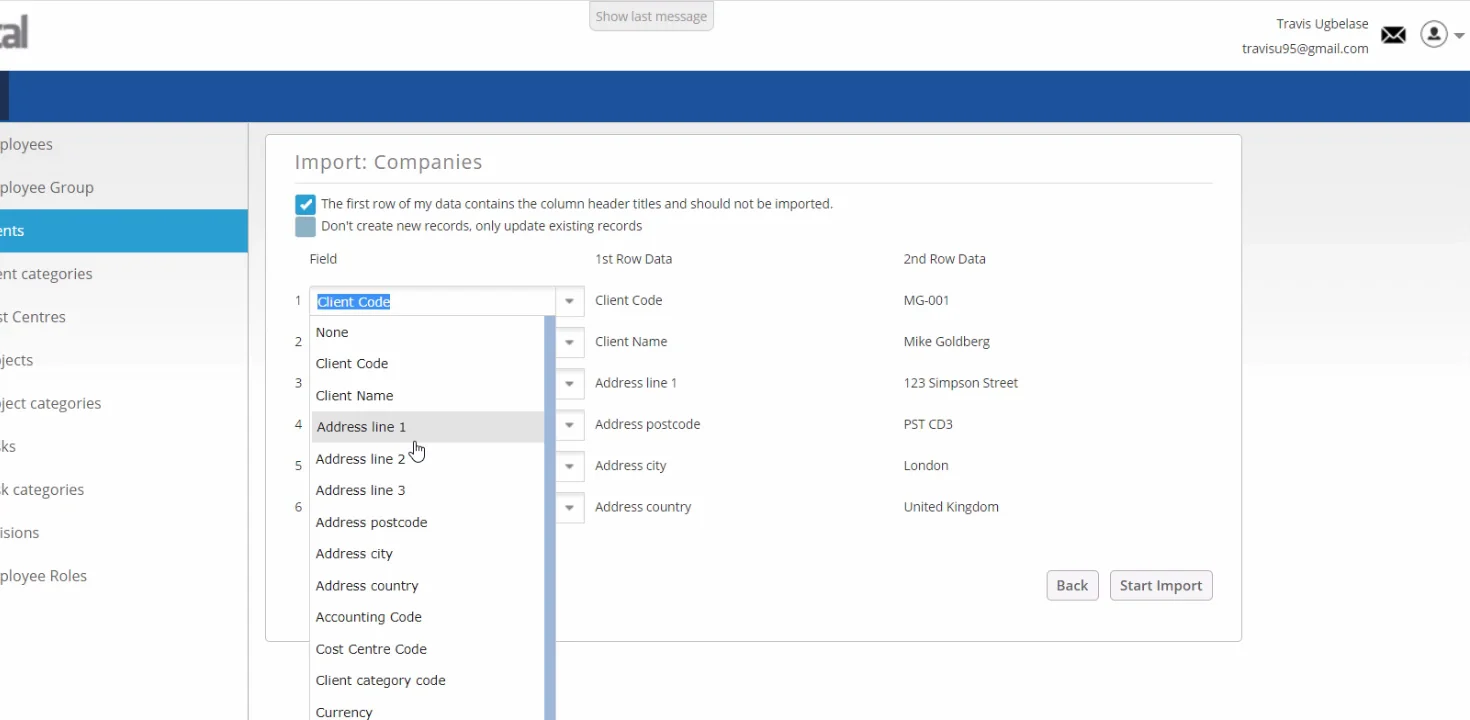Image resolution: width=1470 pixels, height=720 pixels.
Task: Open Divisions in the sidebar
Action: (x=124, y=533)
